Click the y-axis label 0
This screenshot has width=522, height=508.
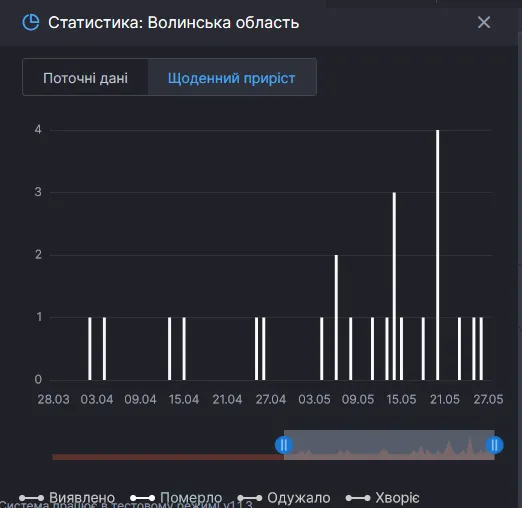click(38, 379)
